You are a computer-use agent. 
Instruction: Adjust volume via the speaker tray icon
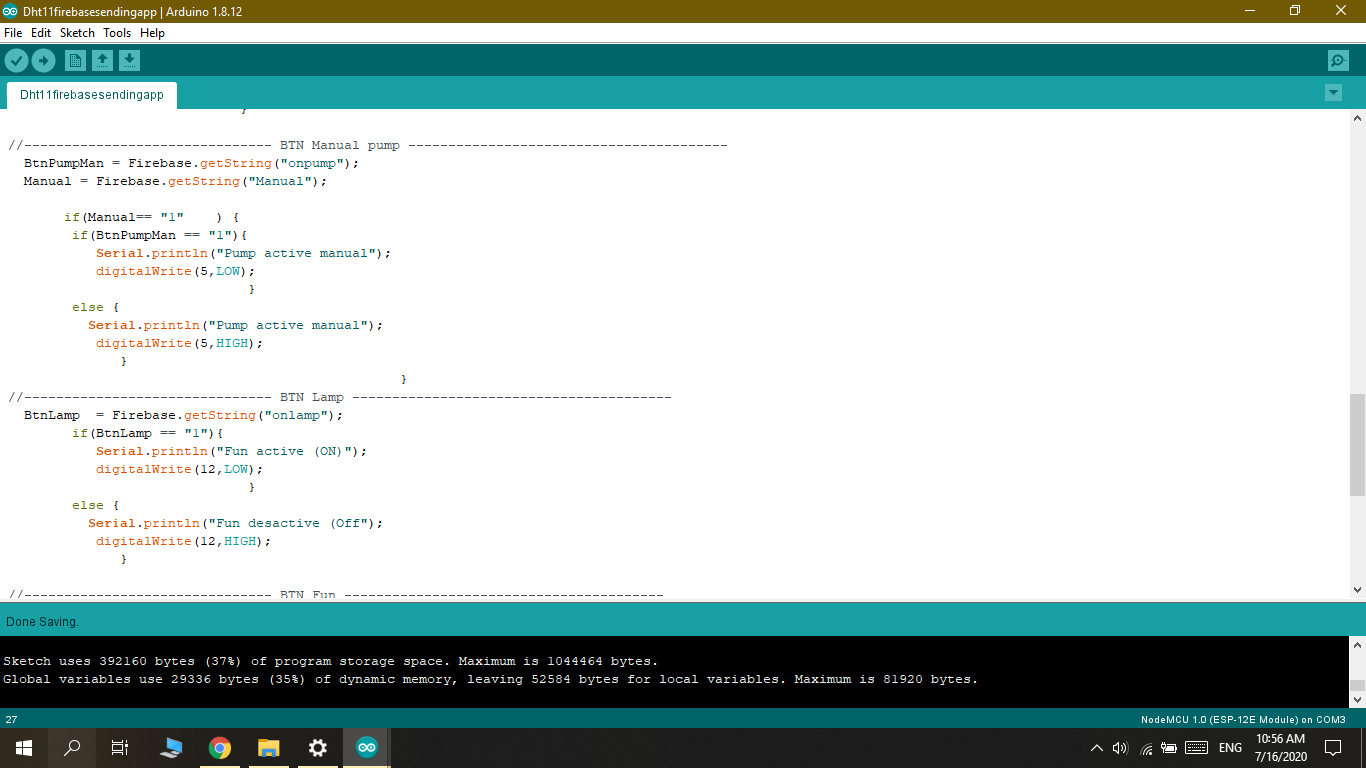pyautogui.click(x=1119, y=747)
